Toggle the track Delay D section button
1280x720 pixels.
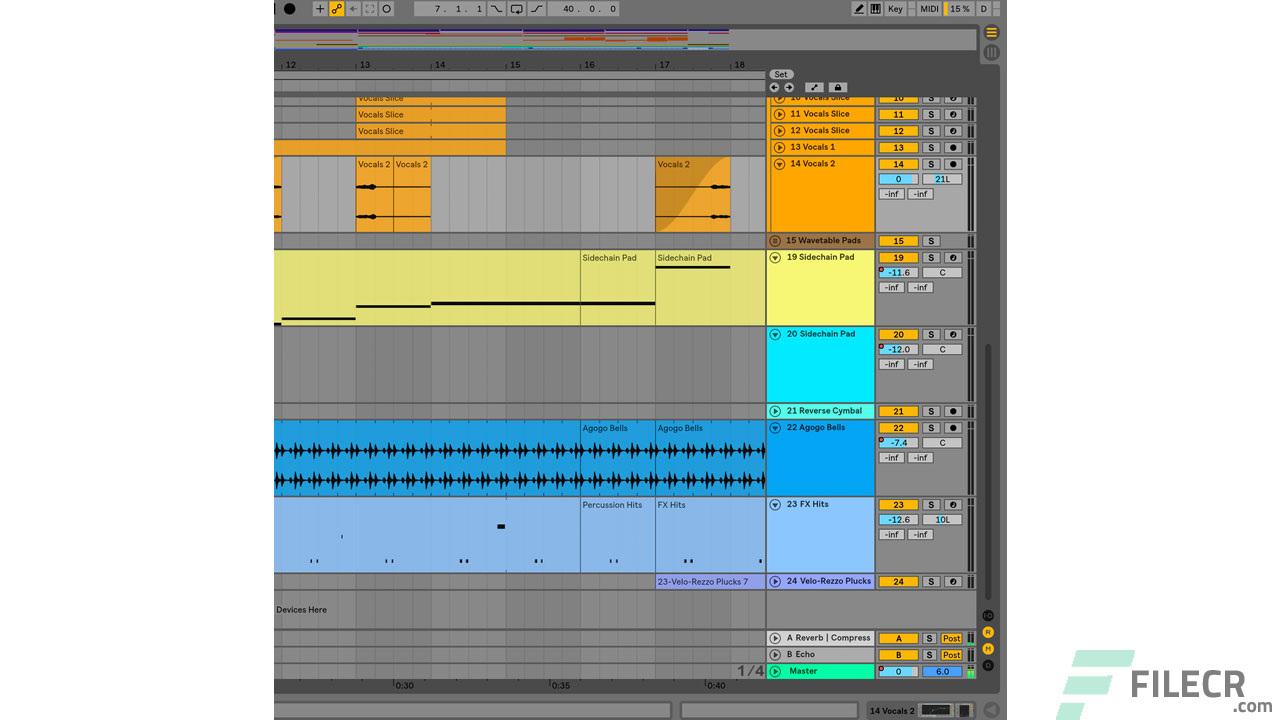point(988,666)
